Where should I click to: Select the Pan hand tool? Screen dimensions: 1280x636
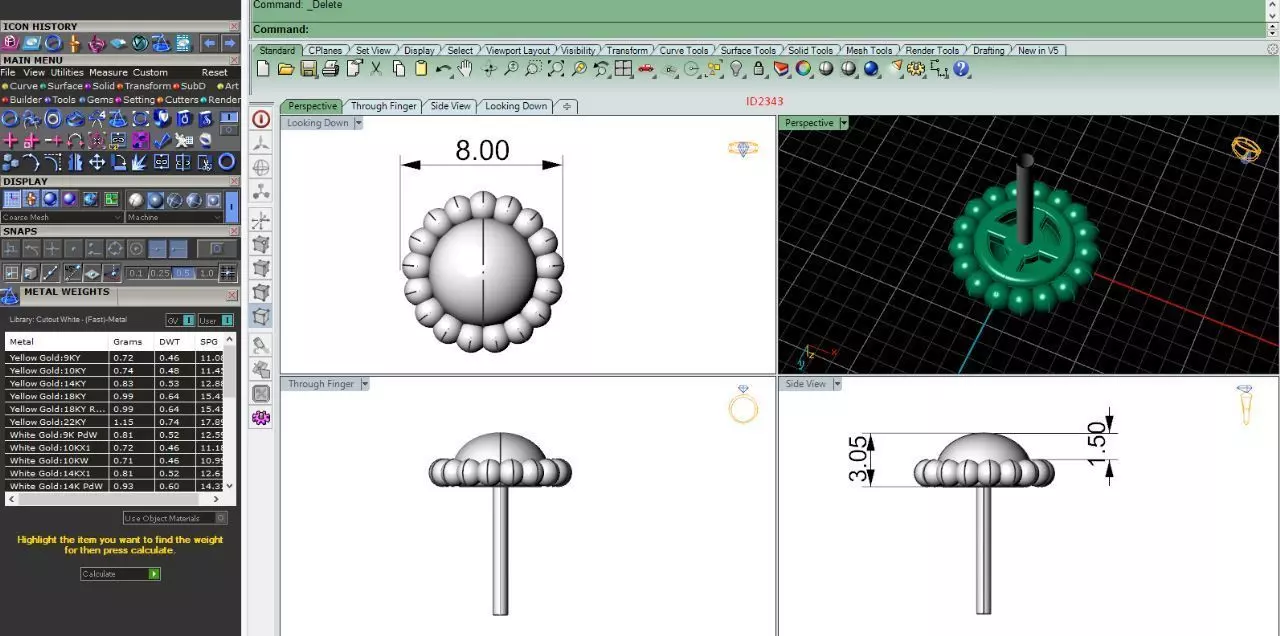(x=465, y=69)
